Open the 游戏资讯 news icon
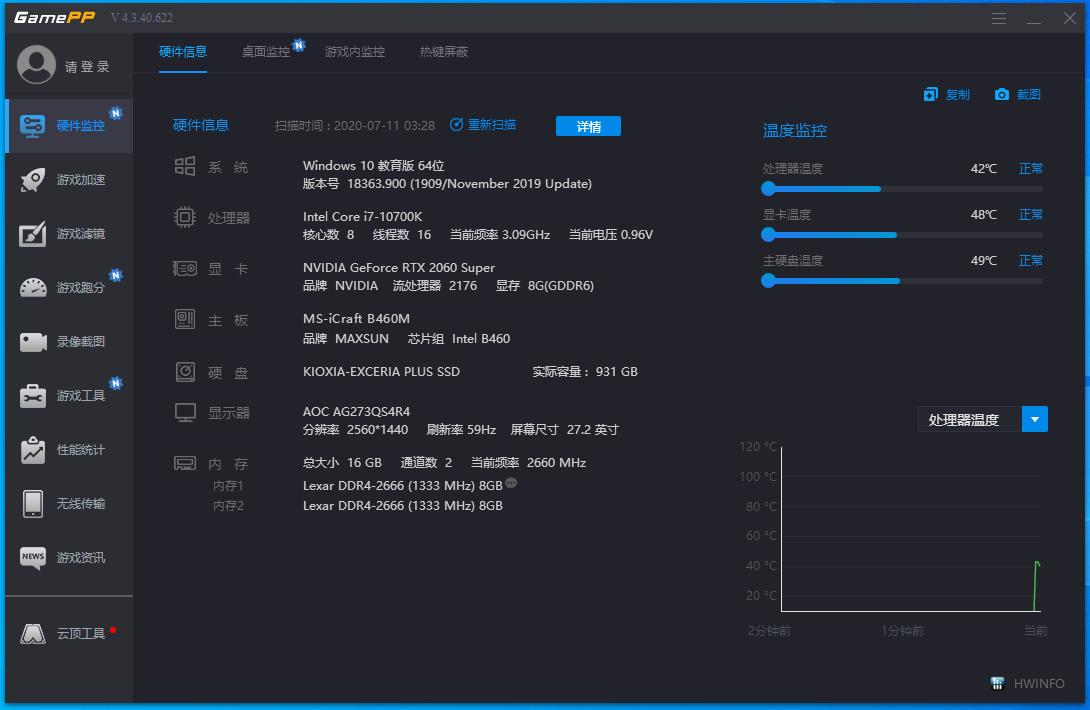This screenshot has height=710, width=1090. point(33,557)
